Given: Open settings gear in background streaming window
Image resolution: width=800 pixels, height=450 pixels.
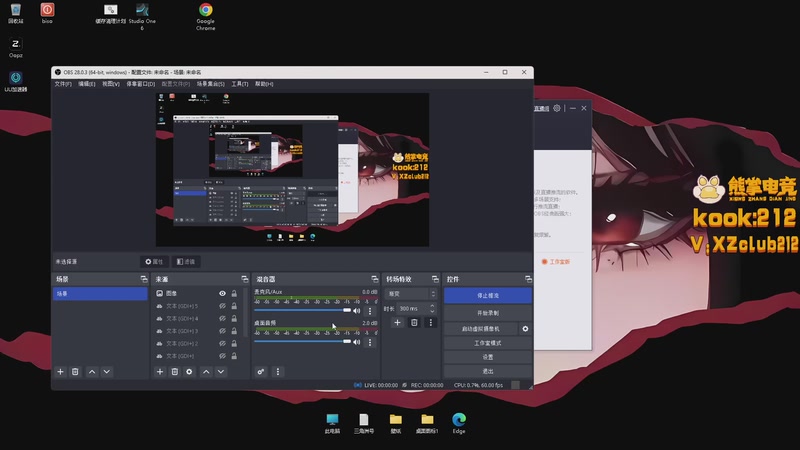Looking at the screenshot, I should 557,108.
